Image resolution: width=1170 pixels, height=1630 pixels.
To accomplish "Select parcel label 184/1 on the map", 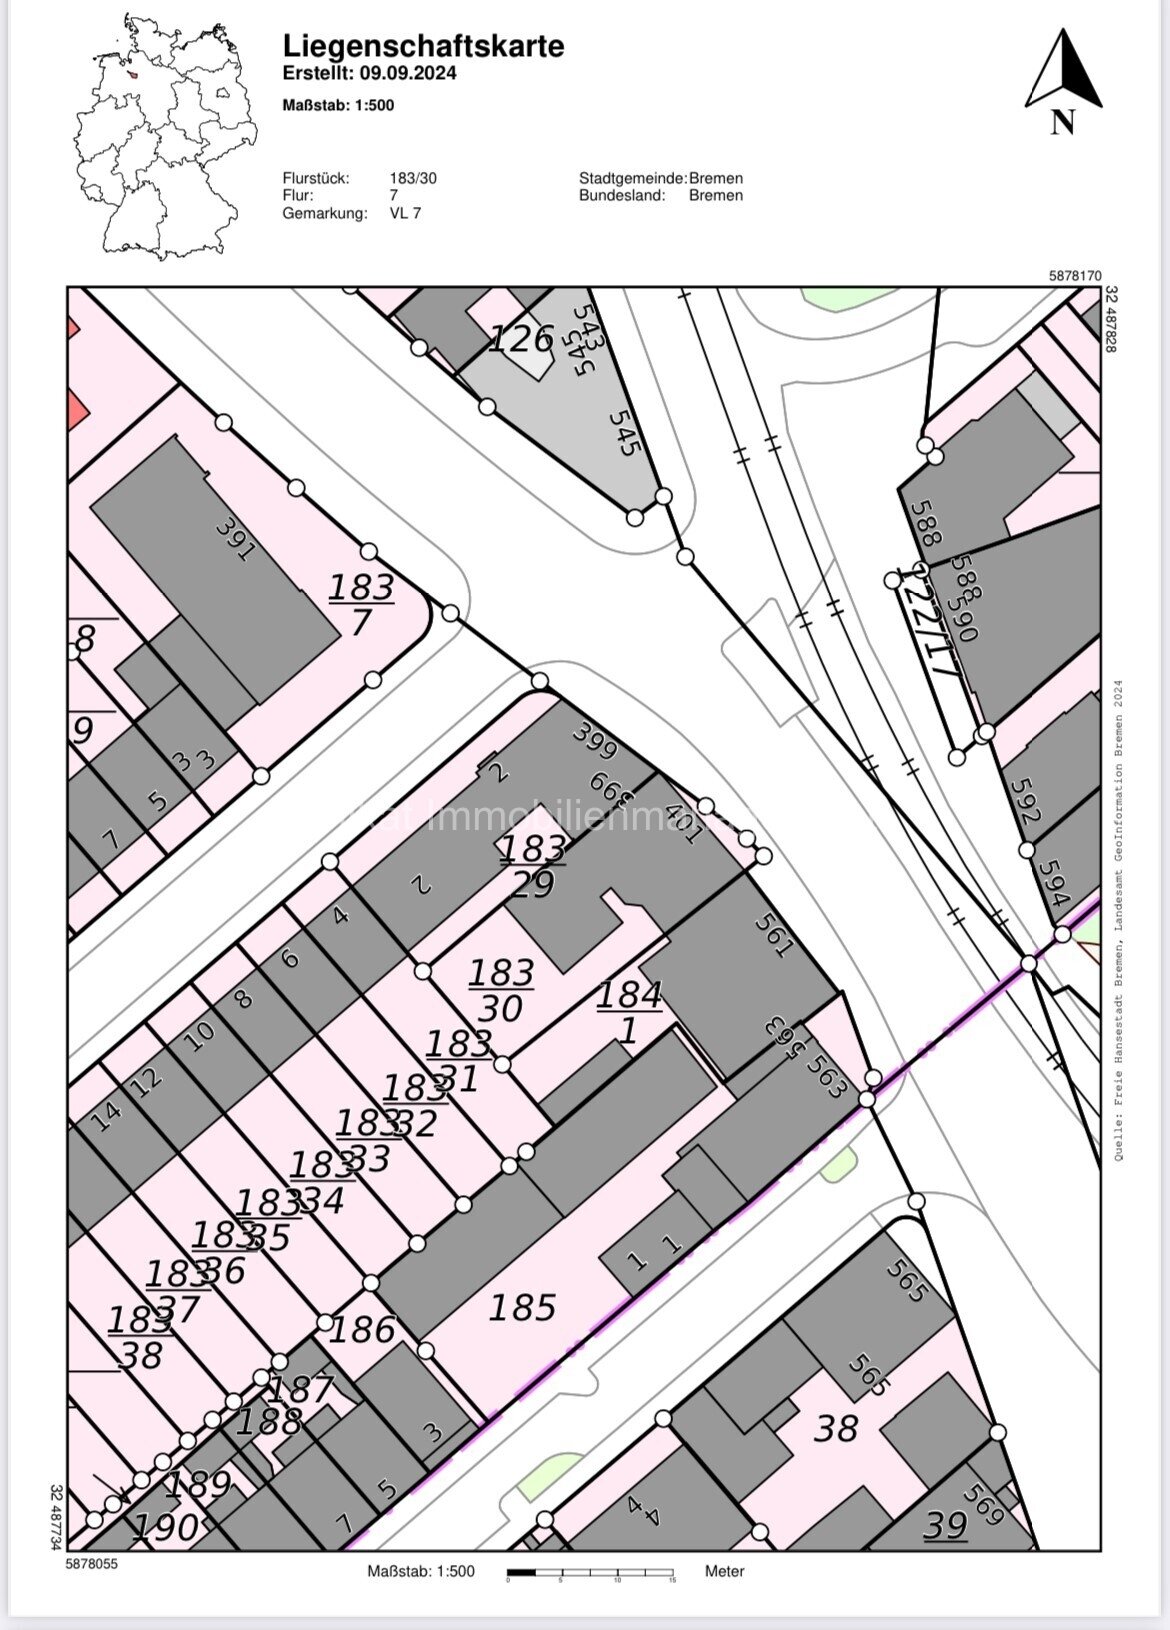I will coord(629,1012).
